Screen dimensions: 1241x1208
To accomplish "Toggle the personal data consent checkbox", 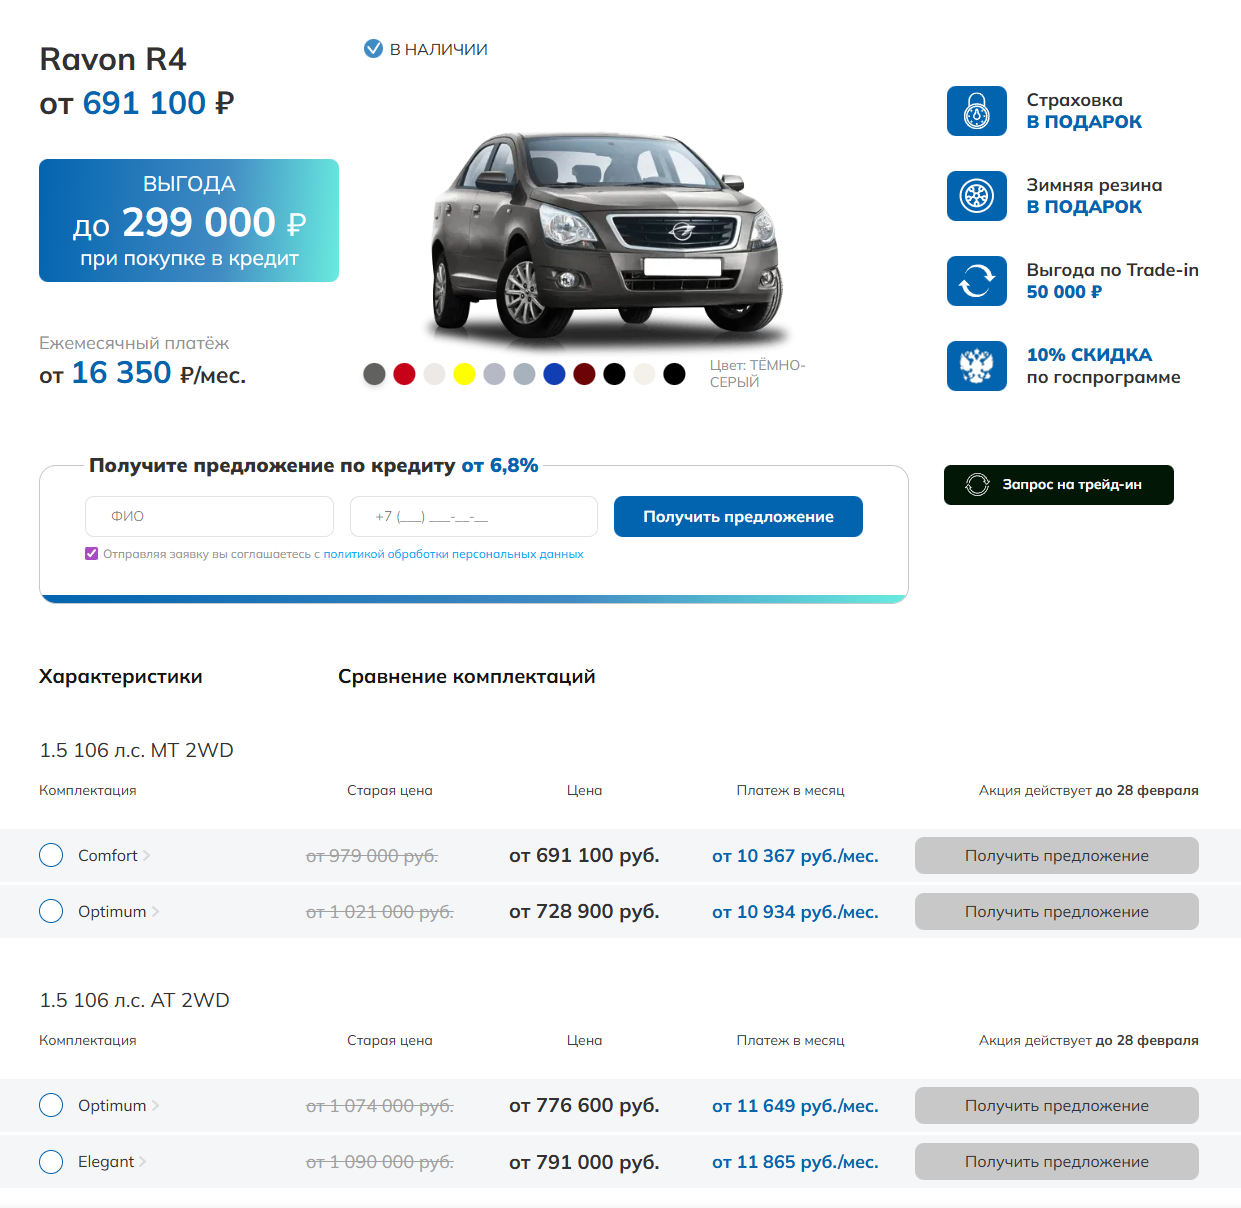I will pos(92,553).
